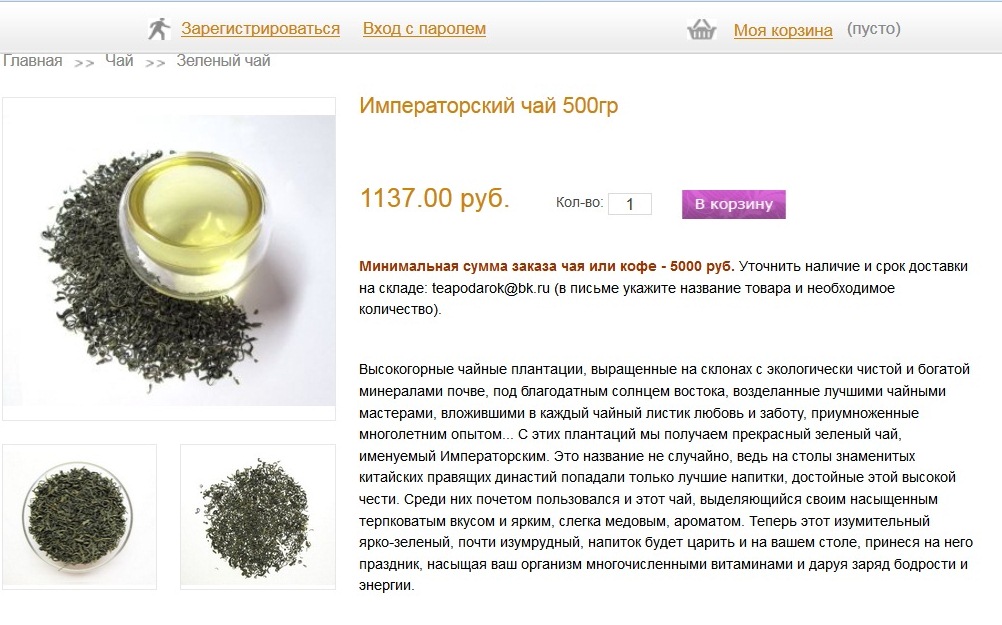The height and width of the screenshot is (625, 1002).
Task: Go to Чай breadcrumb category
Action: pyautogui.click(x=119, y=61)
